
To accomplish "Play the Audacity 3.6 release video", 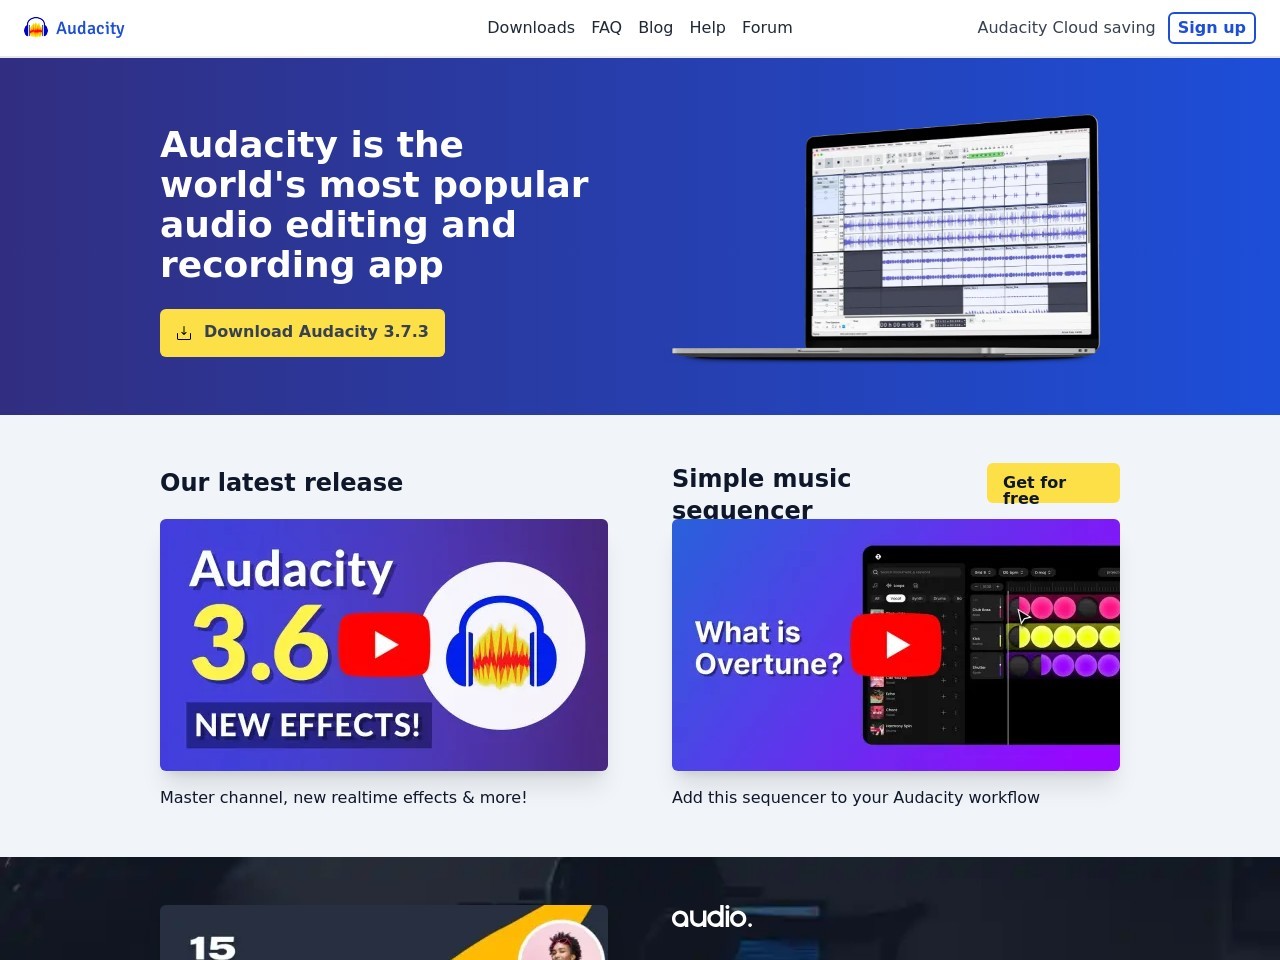I will point(384,645).
